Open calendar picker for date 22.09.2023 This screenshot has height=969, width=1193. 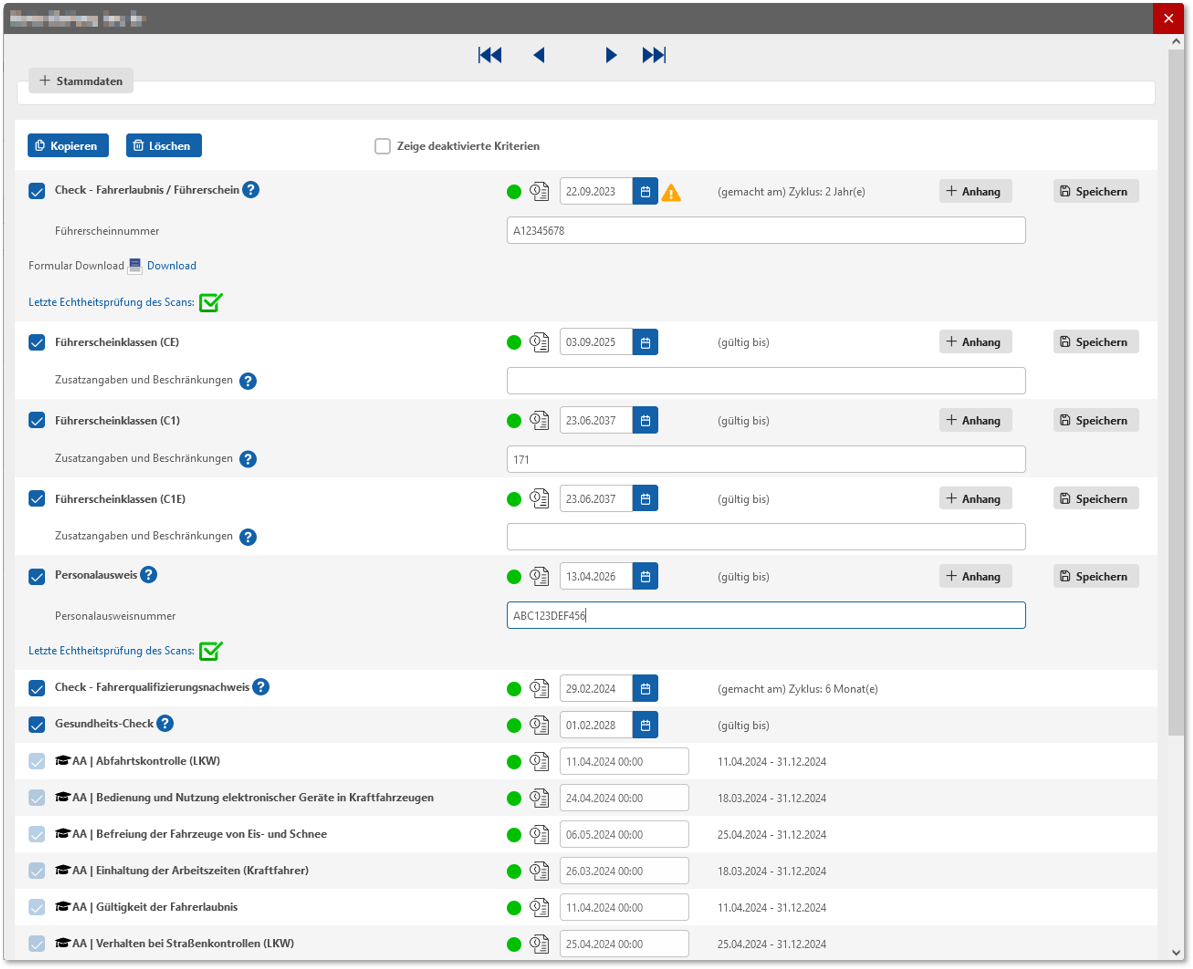coord(645,192)
